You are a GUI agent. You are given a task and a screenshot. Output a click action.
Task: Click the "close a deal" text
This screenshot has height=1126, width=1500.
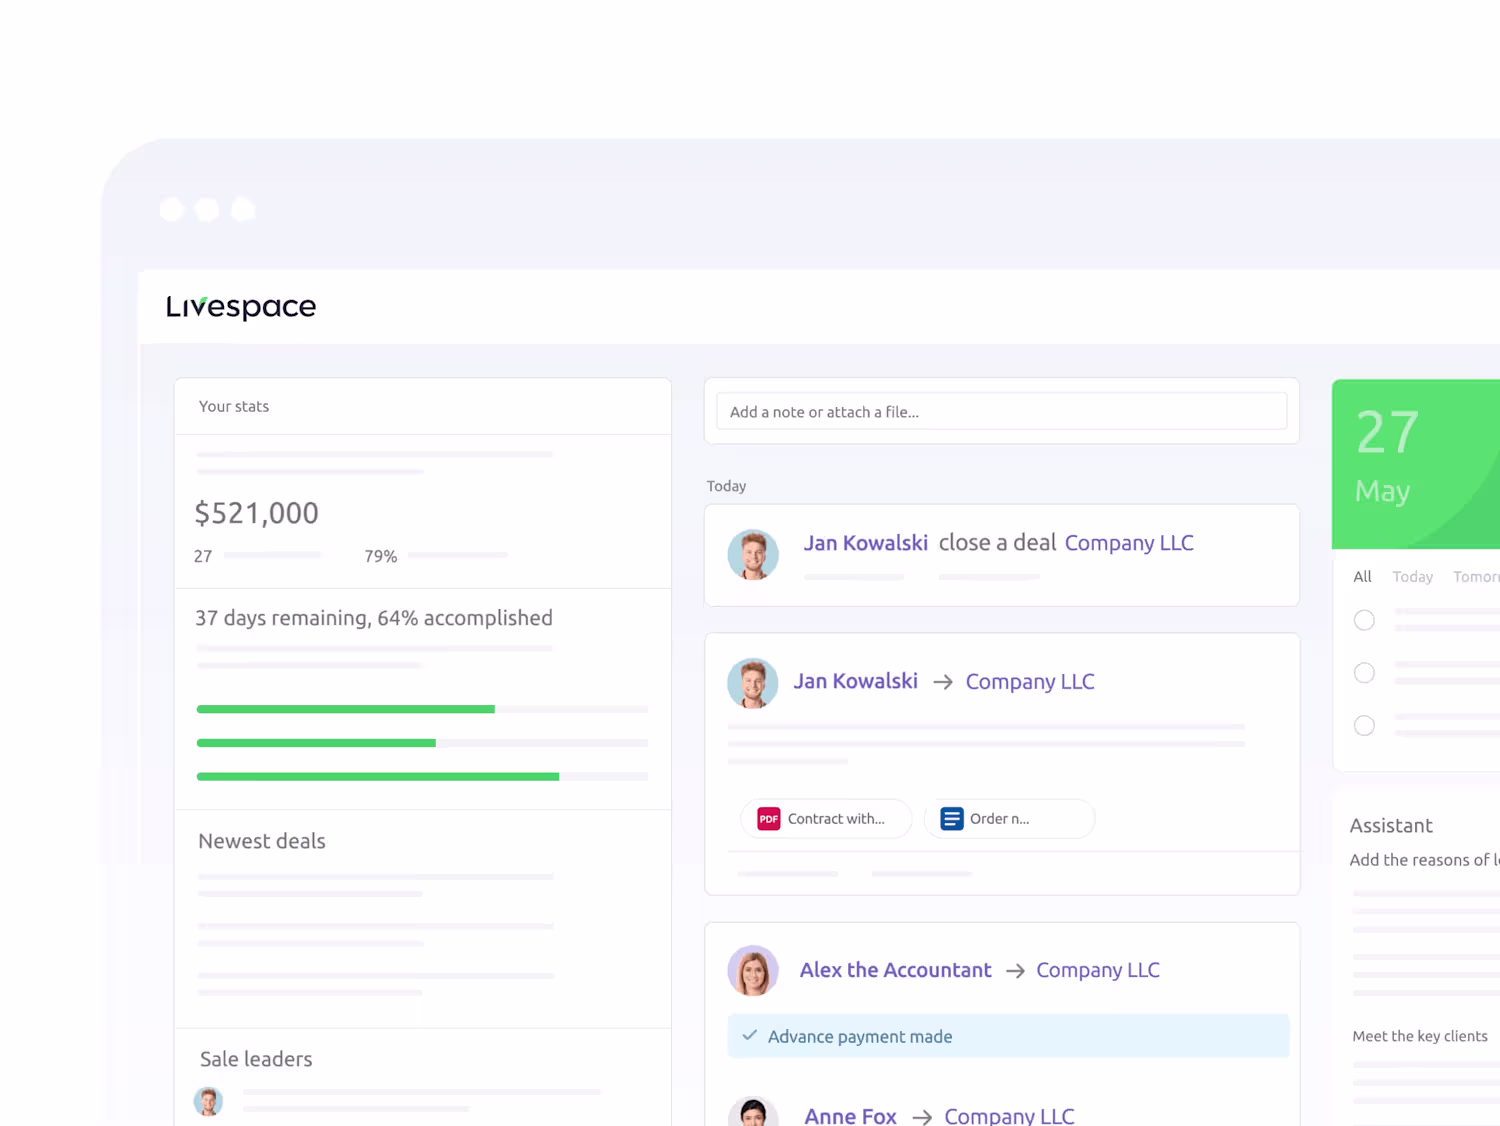coord(997,543)
